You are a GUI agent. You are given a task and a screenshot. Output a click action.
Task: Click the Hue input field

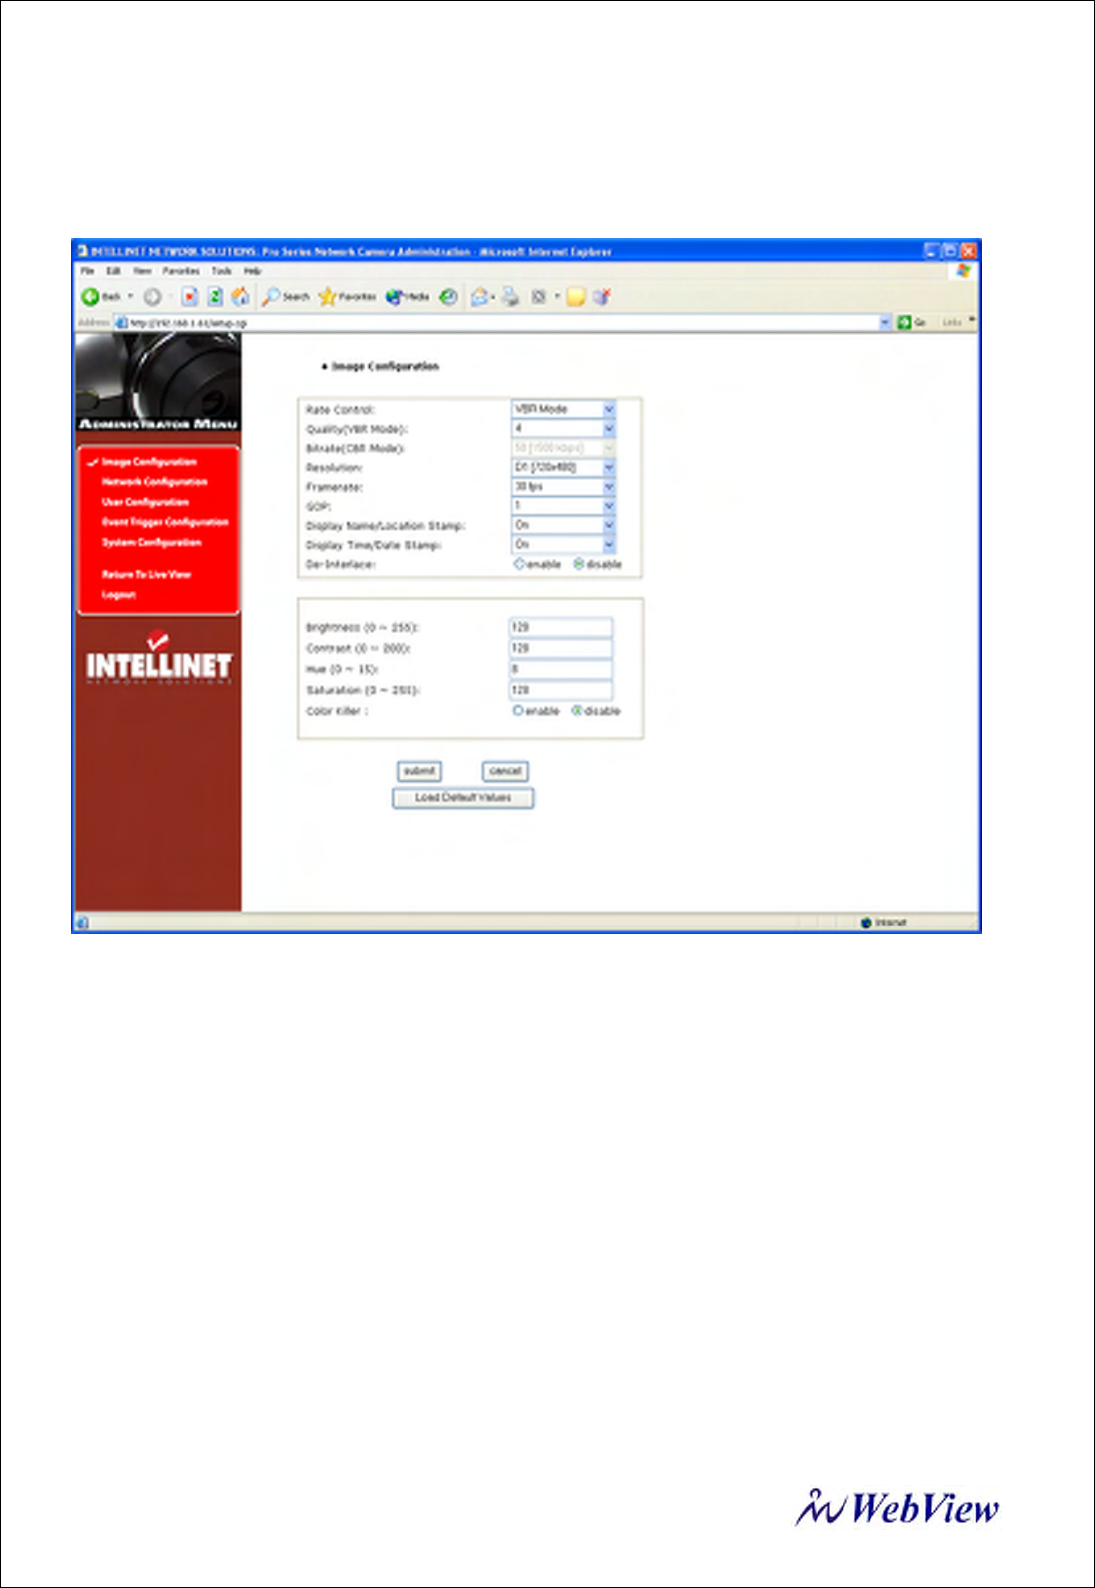[x=561, y=669]
